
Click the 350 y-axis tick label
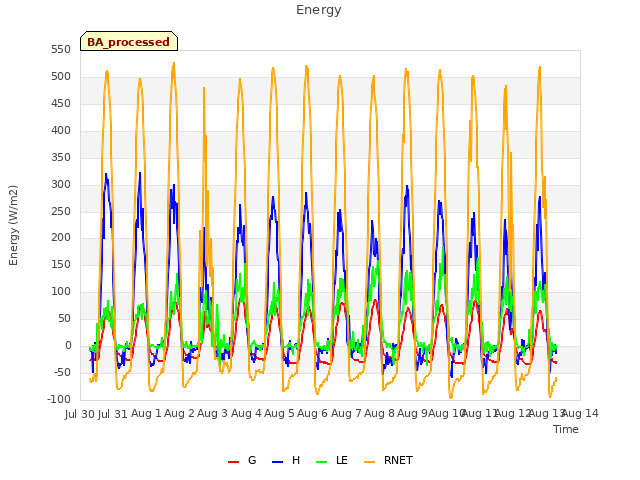pos(61,158)
